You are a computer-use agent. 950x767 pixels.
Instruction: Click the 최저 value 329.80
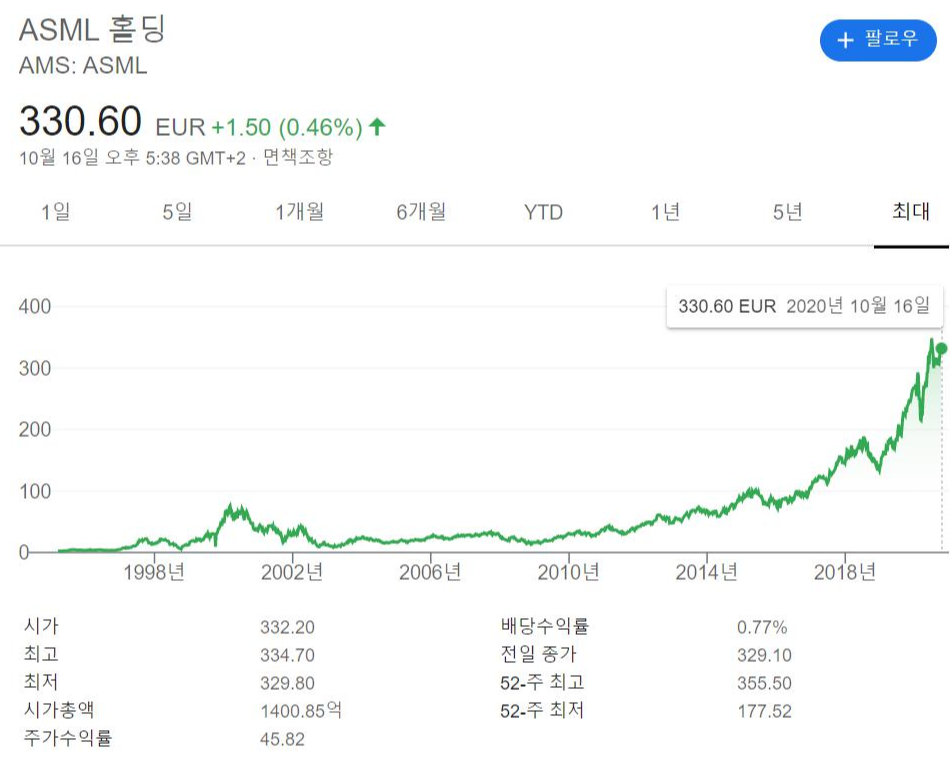pos(287,683)
